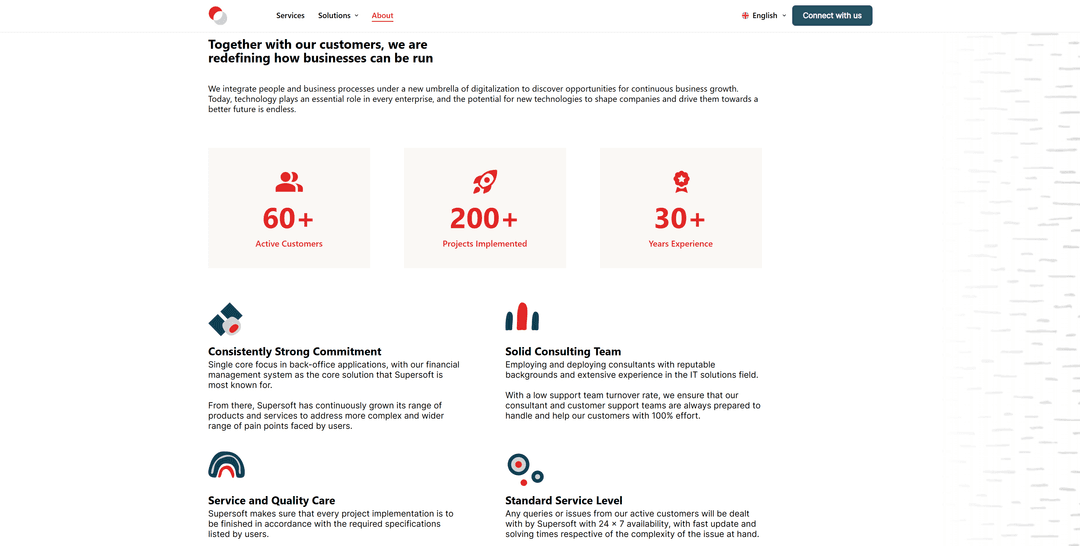Click the Supersoft logo in header
1080x546 pixels.
tap(218, 15)
